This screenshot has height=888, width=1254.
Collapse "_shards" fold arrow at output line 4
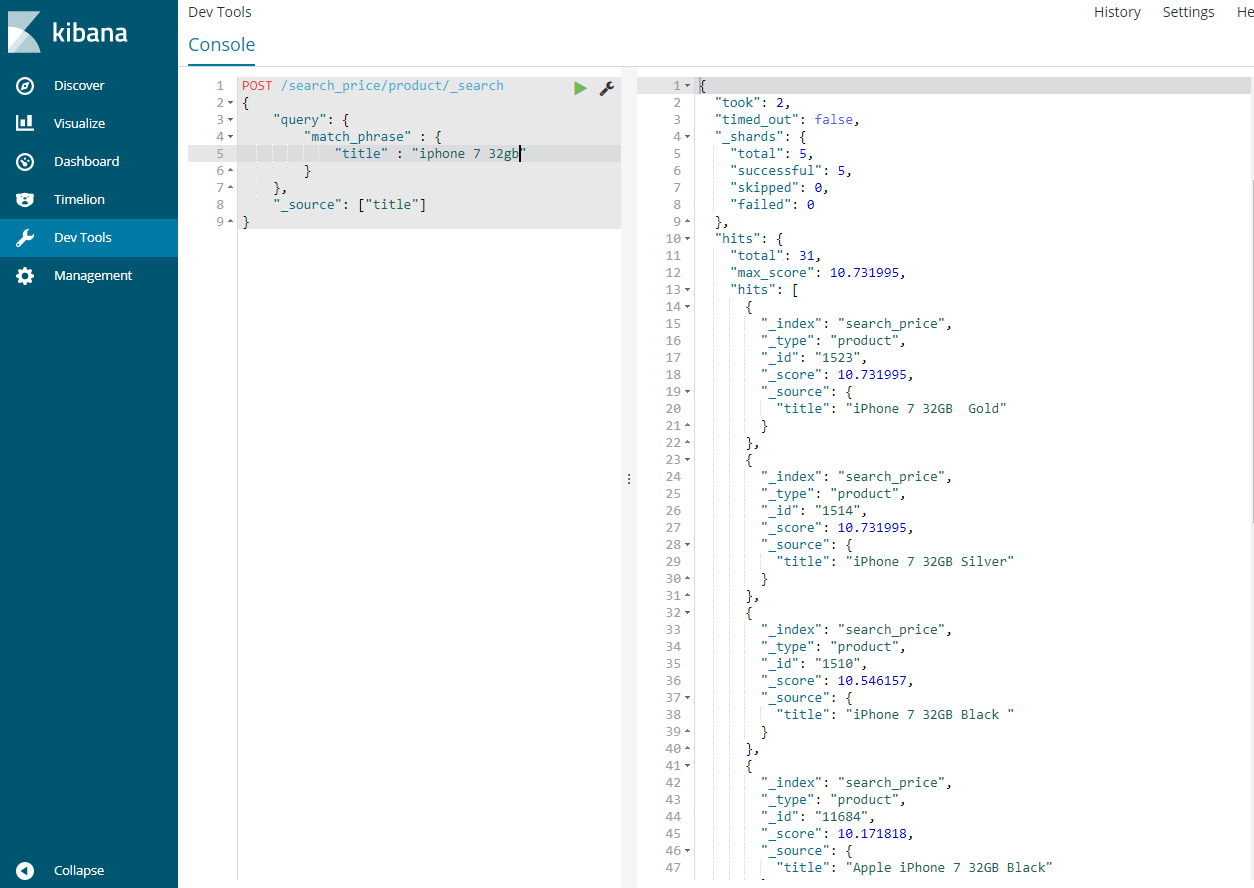687,137
